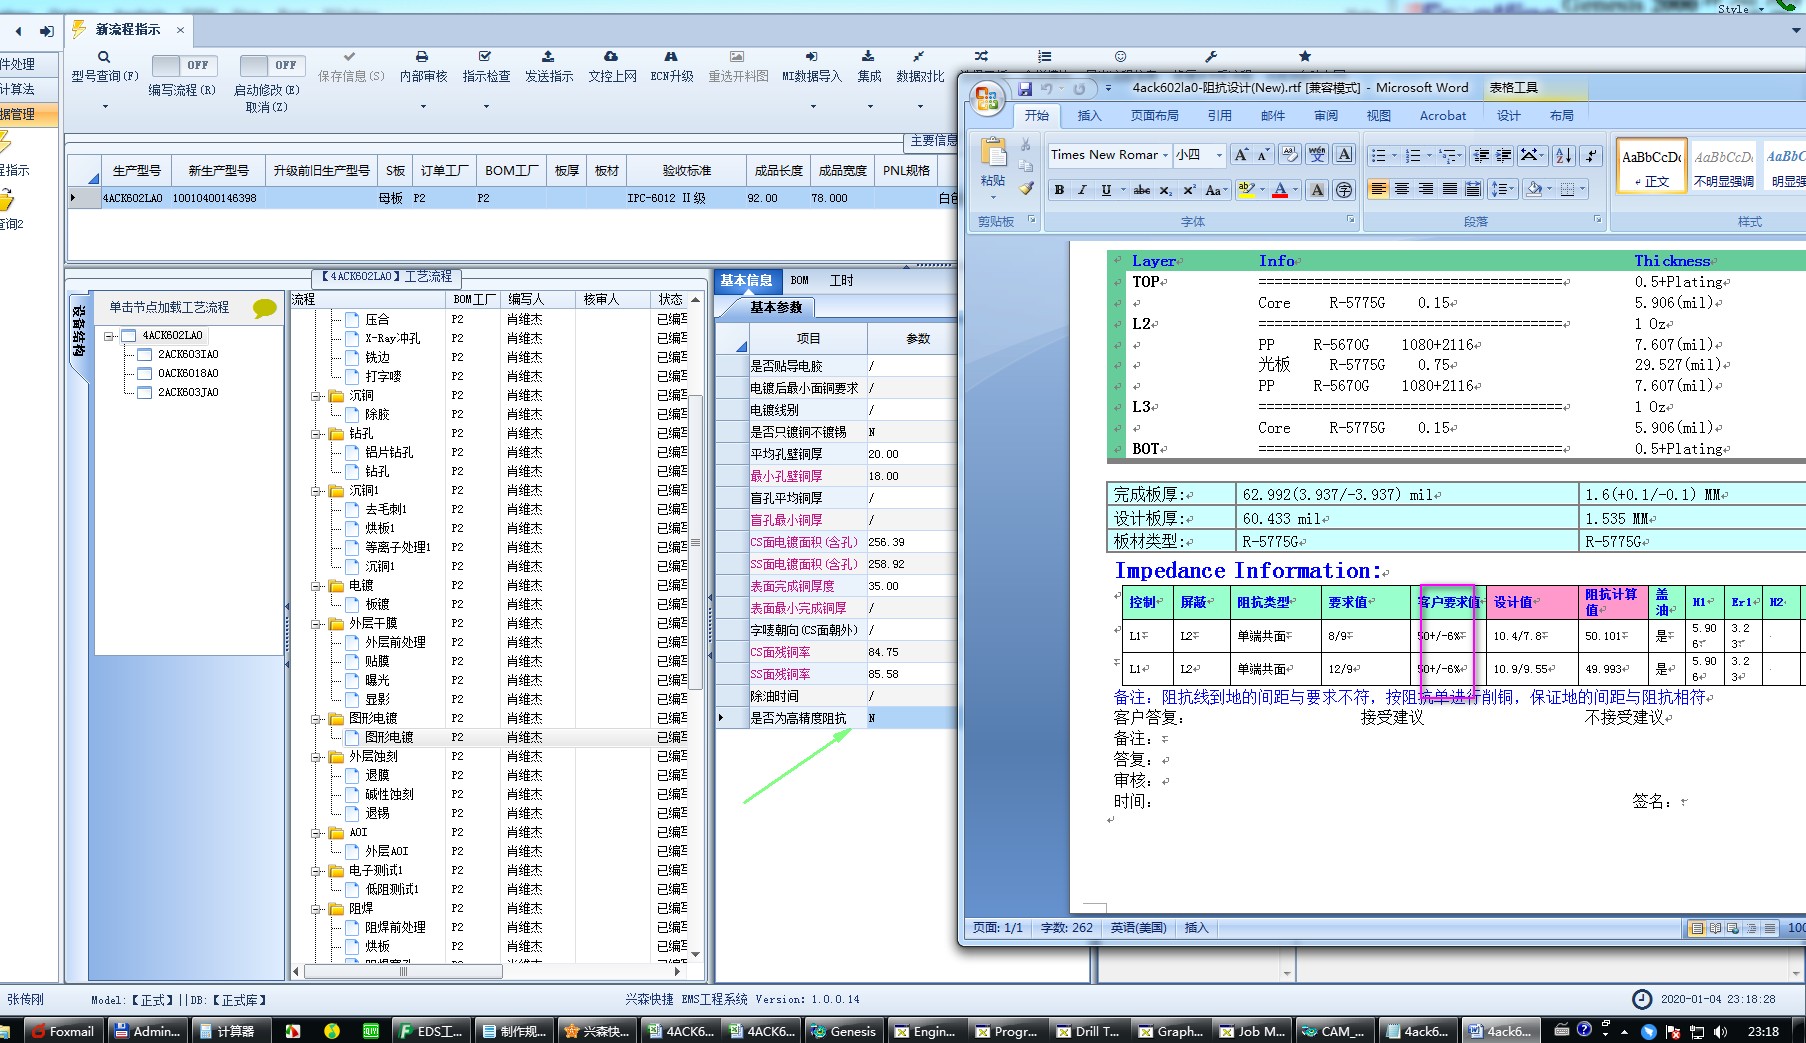Open the Times New Roman font dropdown

point(1165,155)
